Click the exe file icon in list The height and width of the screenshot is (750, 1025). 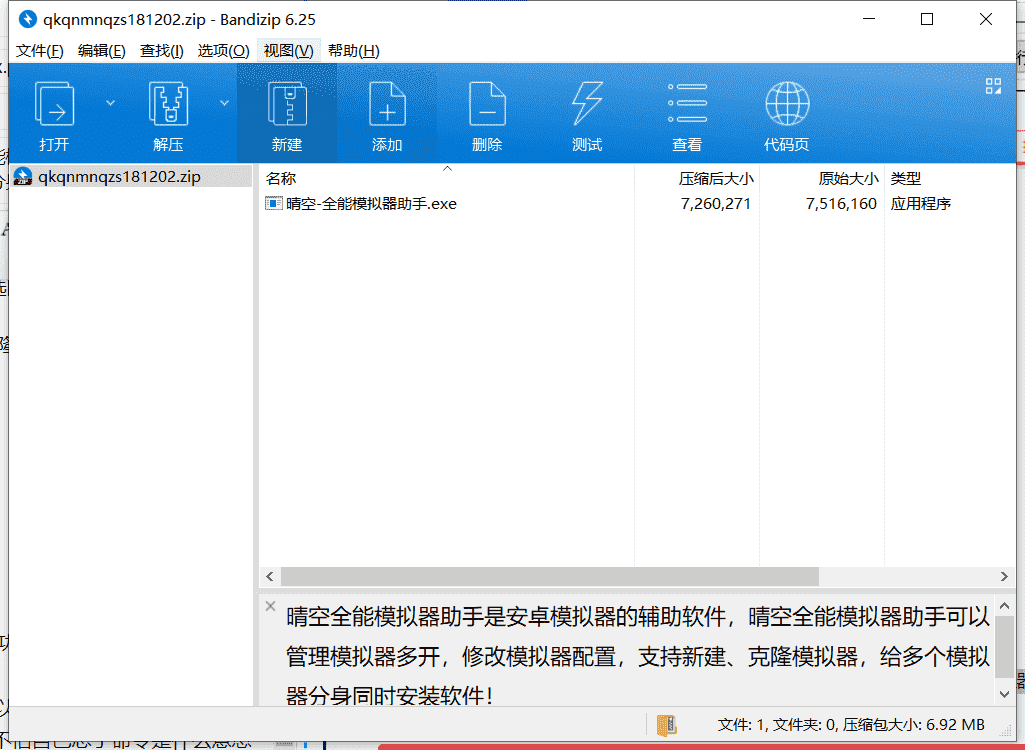(273, 203)
